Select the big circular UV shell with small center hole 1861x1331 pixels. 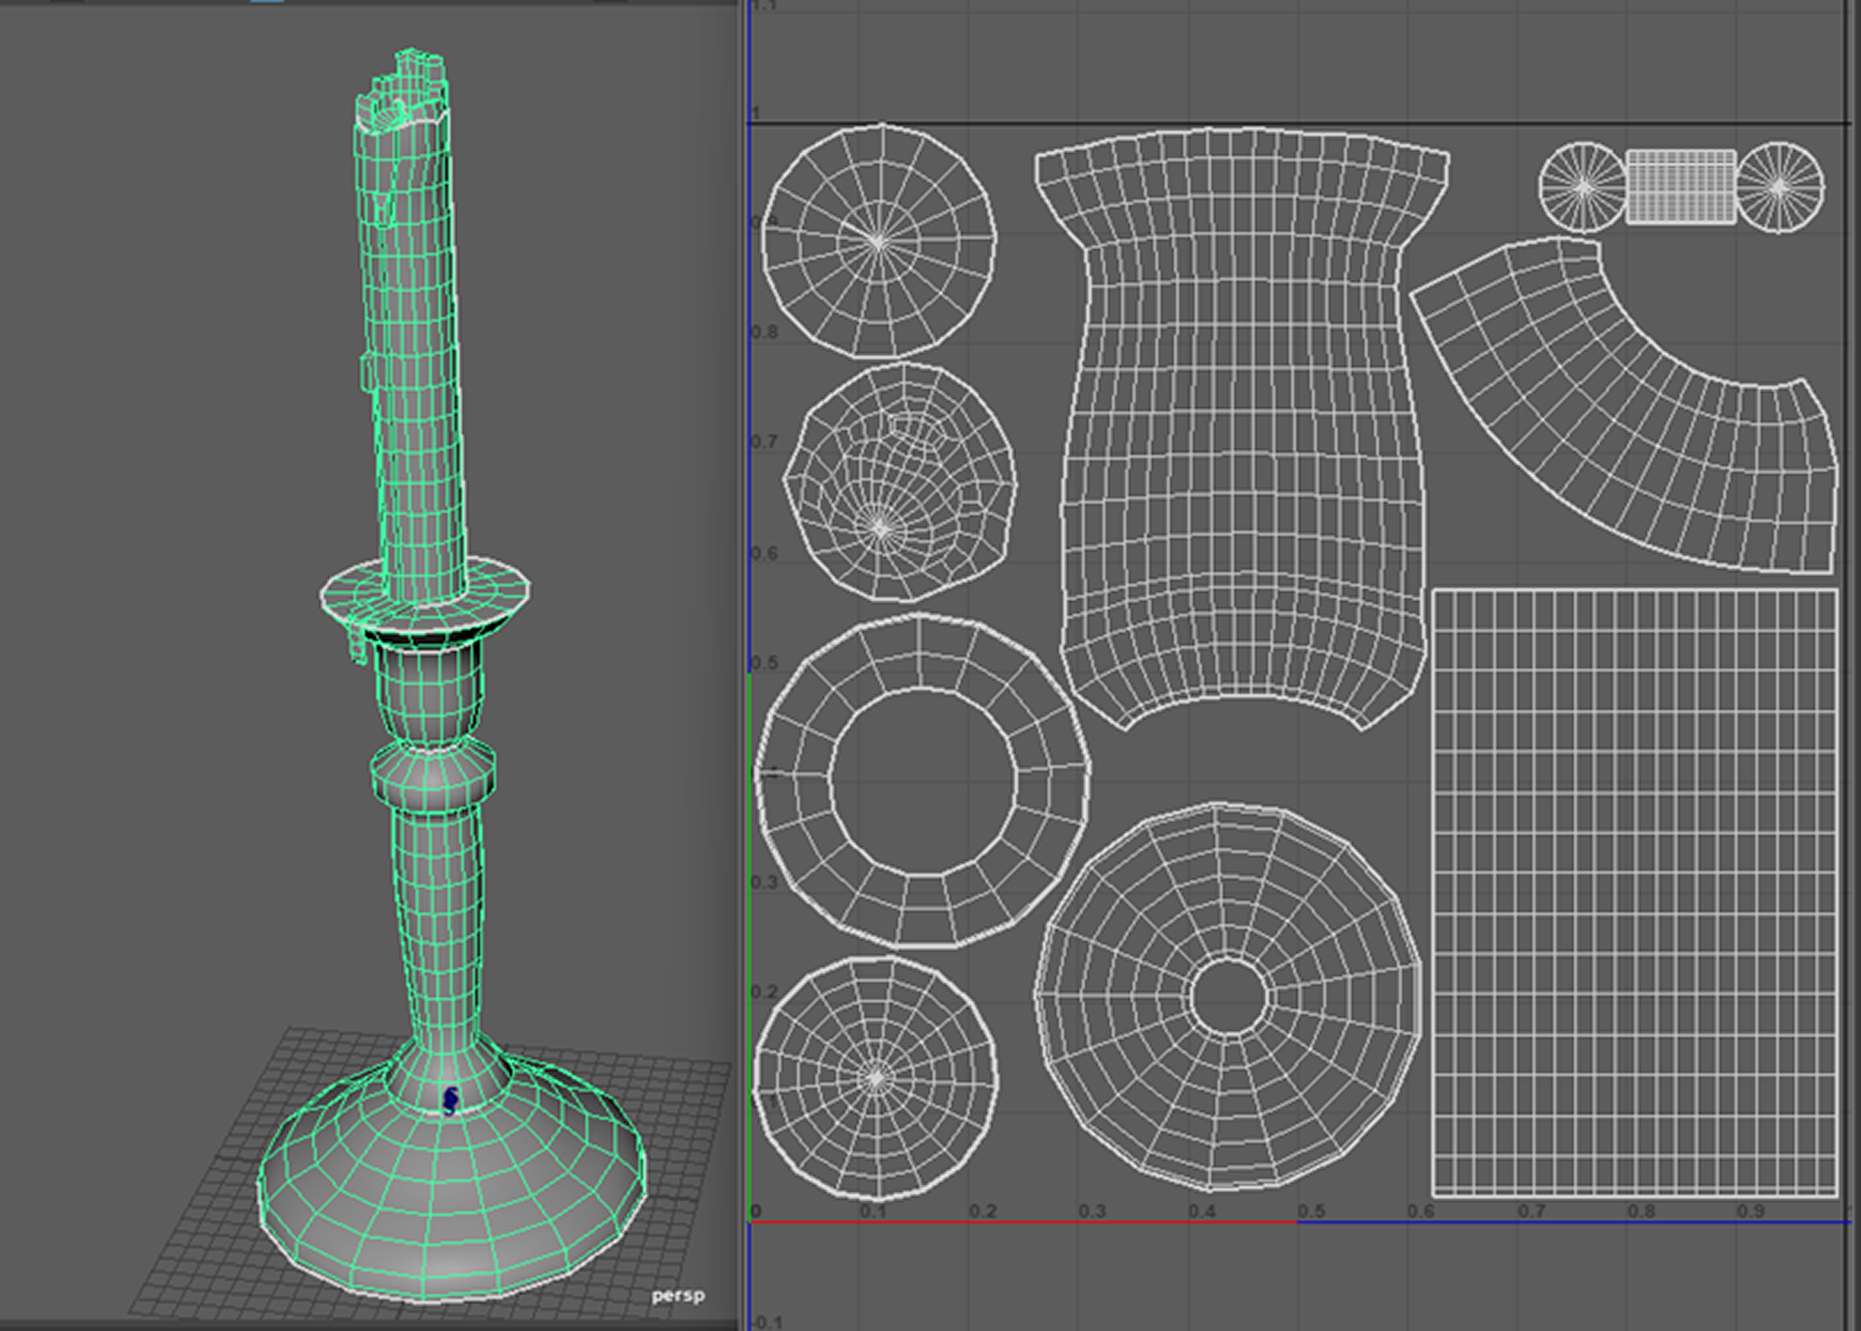pyautogui.click(x=1229, y=996)
